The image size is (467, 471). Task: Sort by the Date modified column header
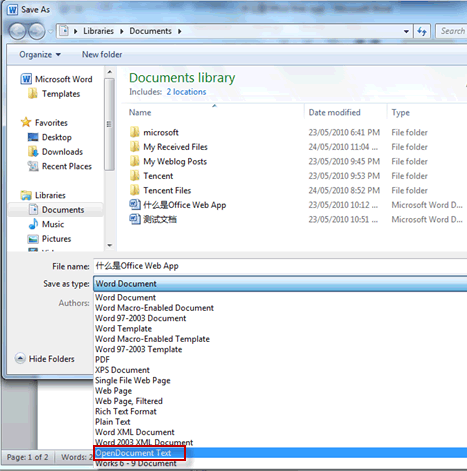click(334, 112)
